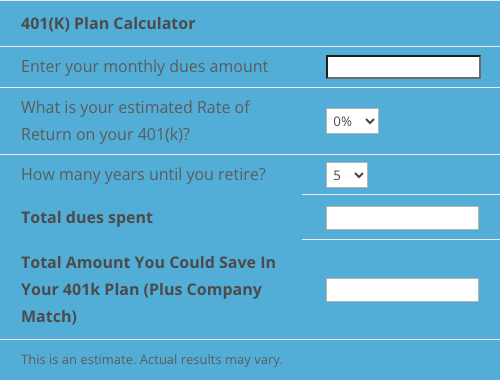Click the chevron arrow beside the 5 value
Screen dimensions: 500x380
[x=359, y=175]
